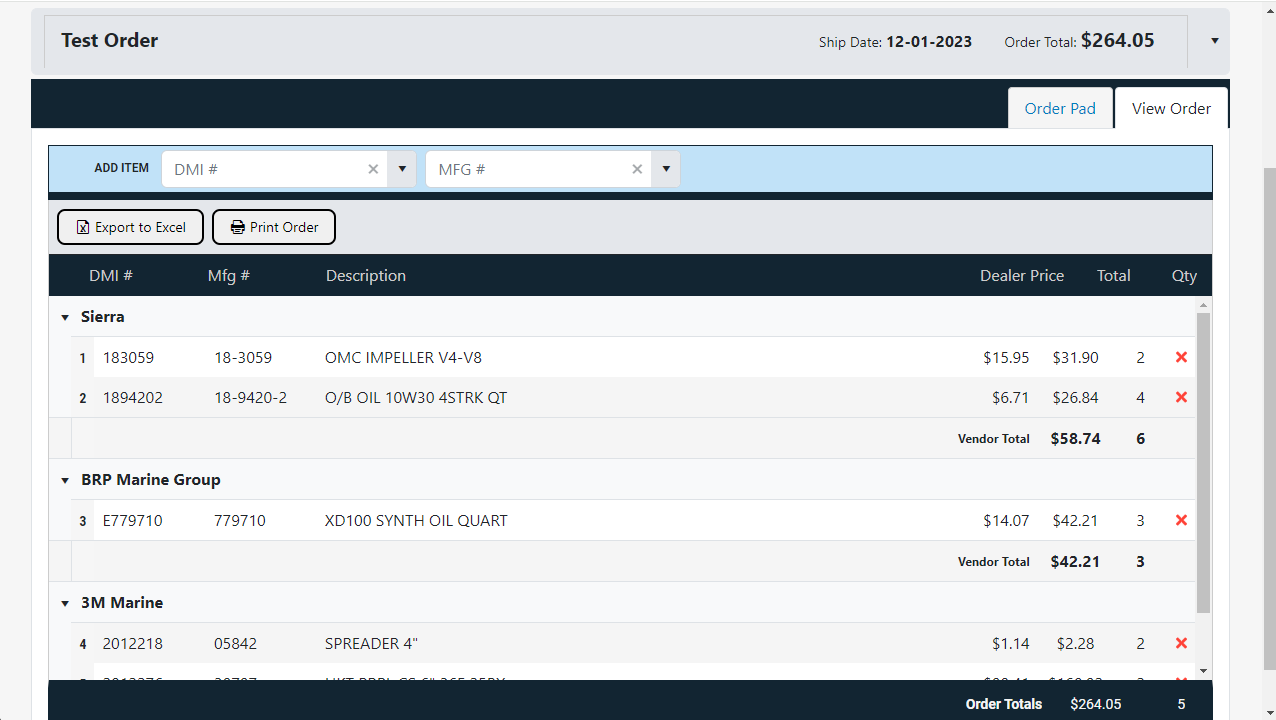1276x720 pixels.
Task: Click the Sierra Vendor Total $58.74
Action: pos(1076,438)
